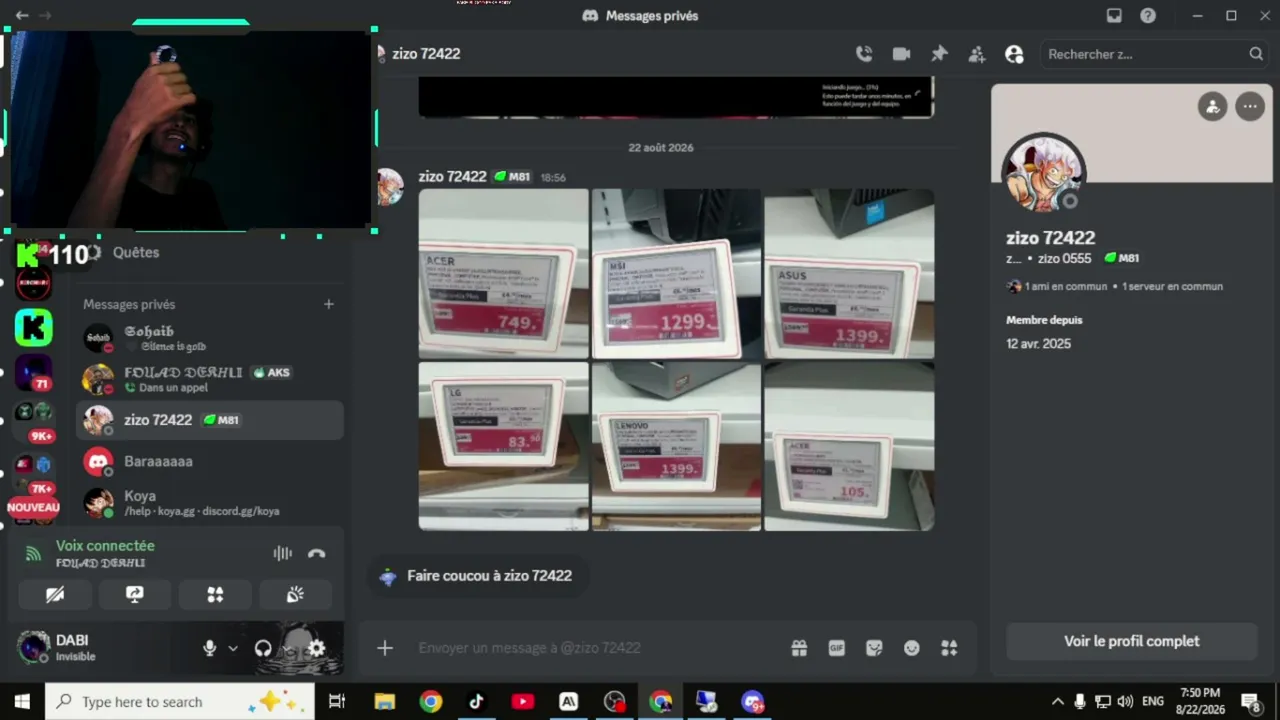Image resolution: width=1280 pixels, height=720 pixels.
Task: View the ACER 105 price tag photo
Action: pos(849,446)
